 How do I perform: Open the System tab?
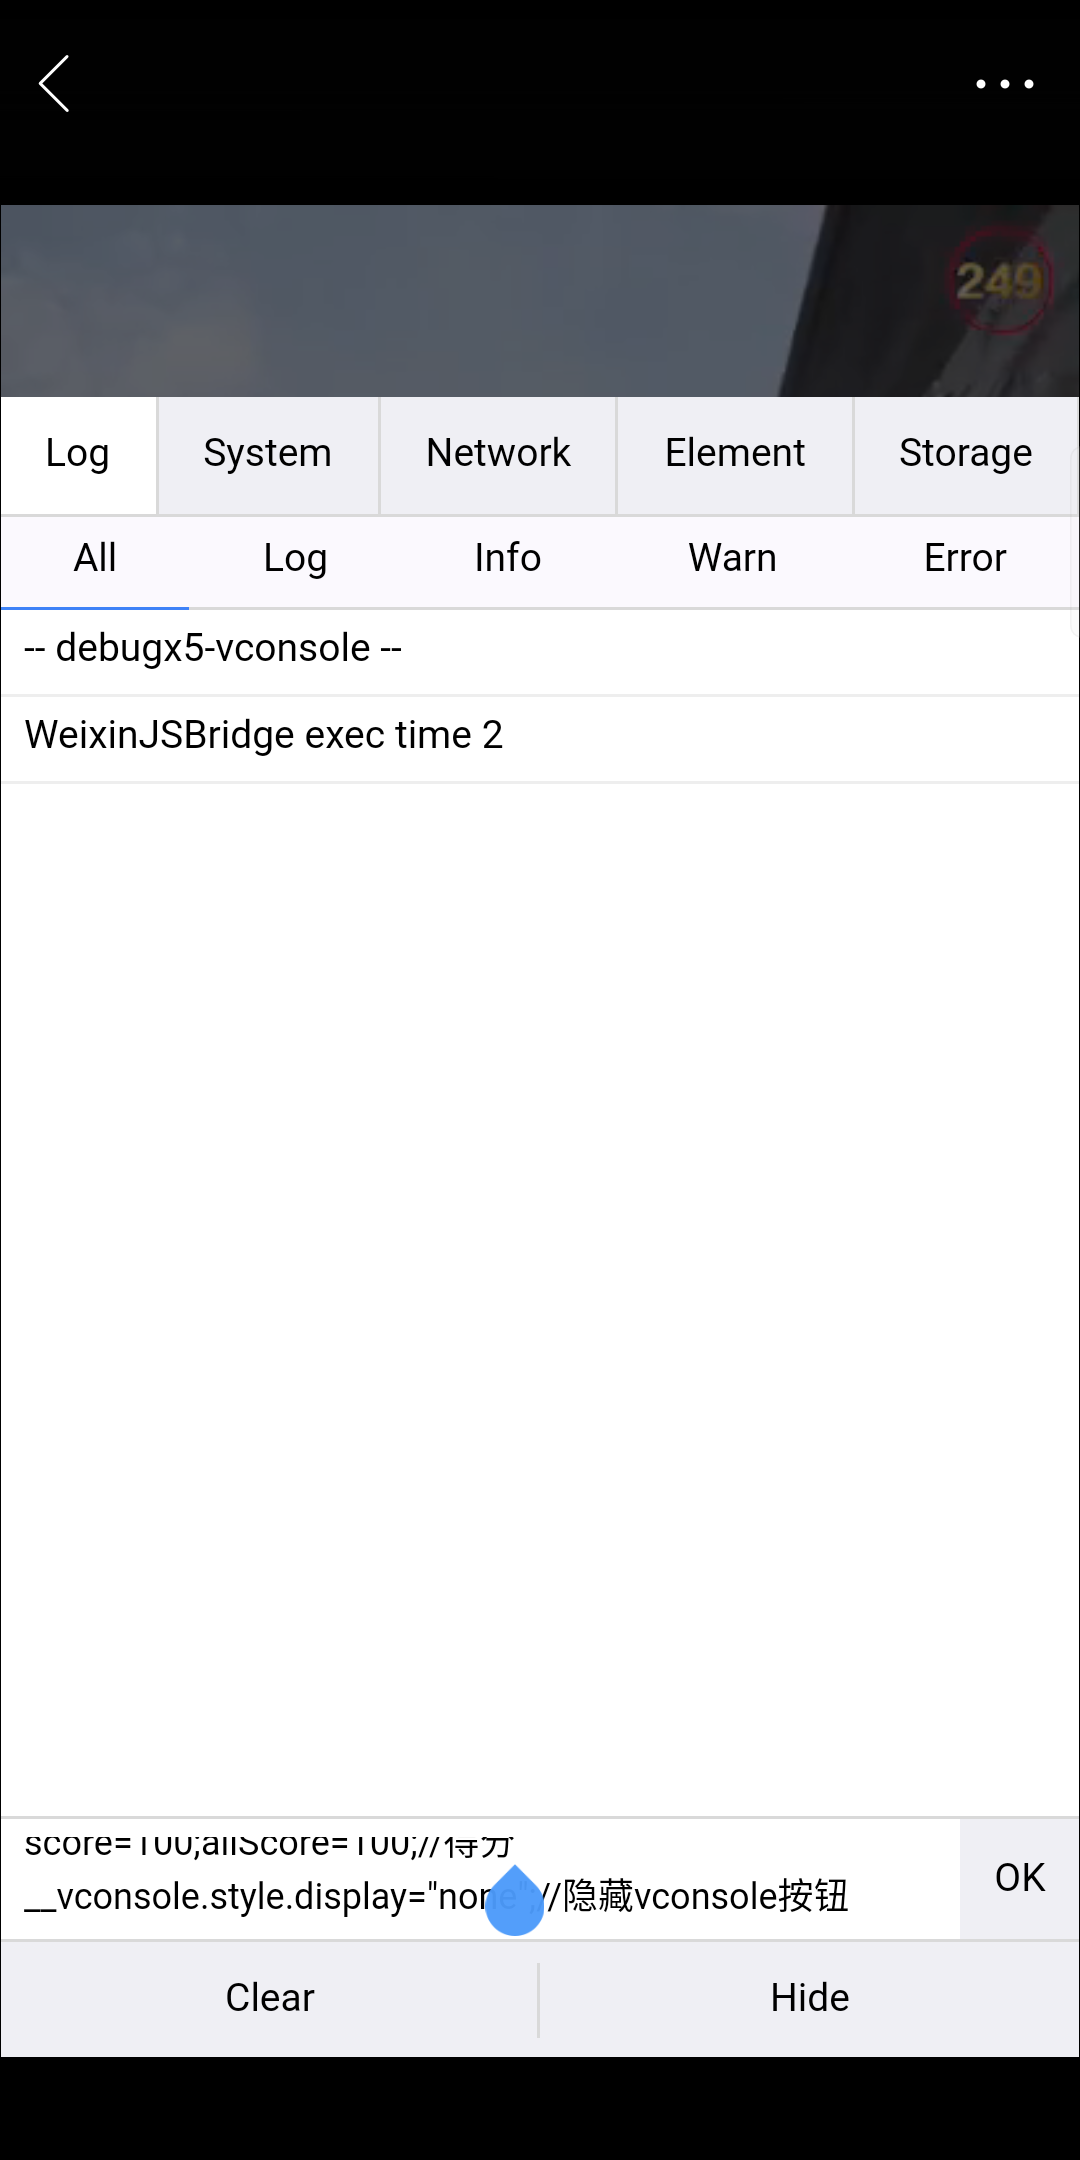point(267,454)
